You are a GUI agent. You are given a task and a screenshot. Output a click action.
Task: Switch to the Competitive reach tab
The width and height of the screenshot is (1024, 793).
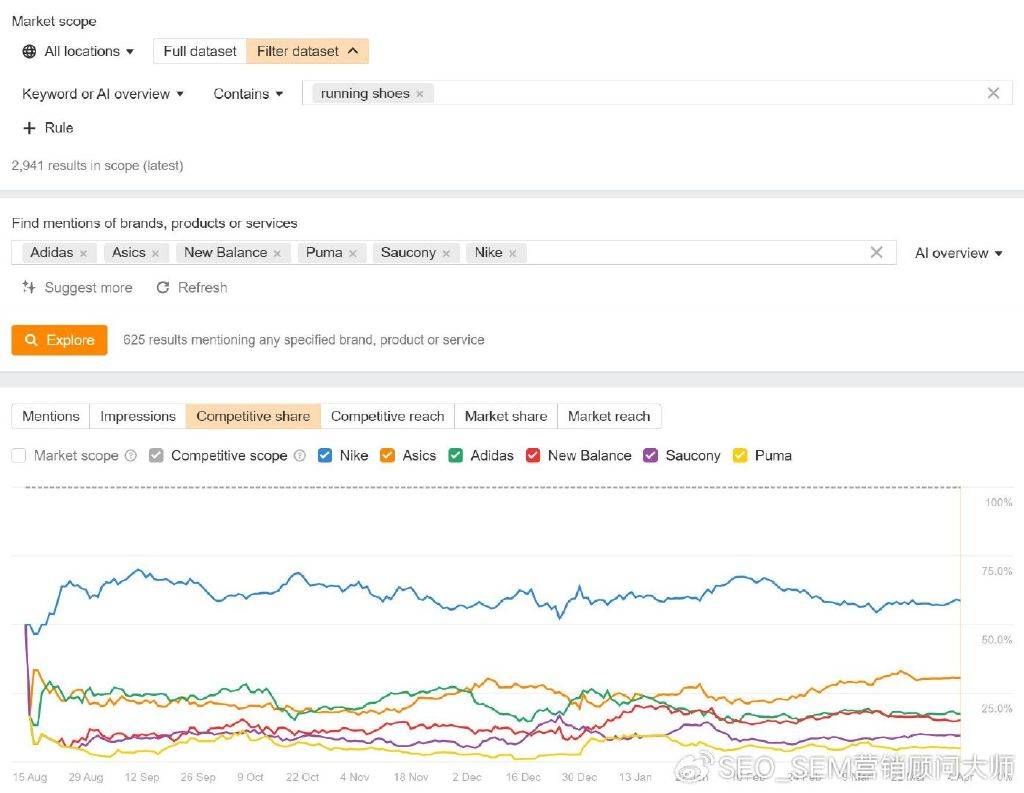pos(387,417)
